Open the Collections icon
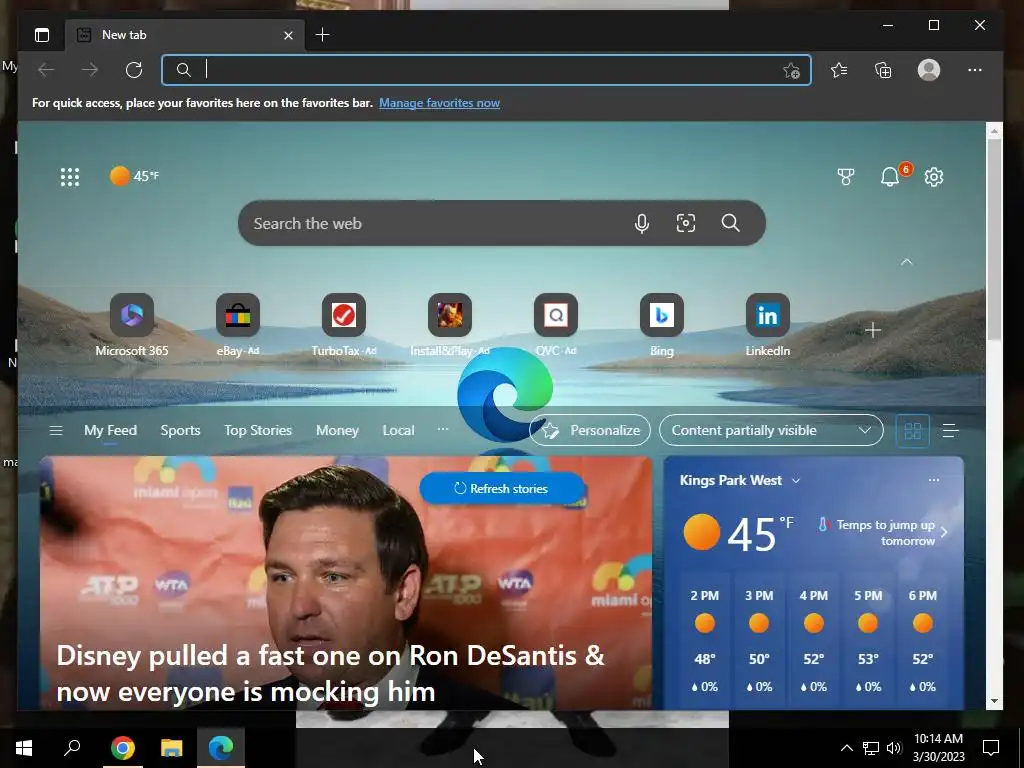This screenshot has width=1024, height=768. (883, 70)
